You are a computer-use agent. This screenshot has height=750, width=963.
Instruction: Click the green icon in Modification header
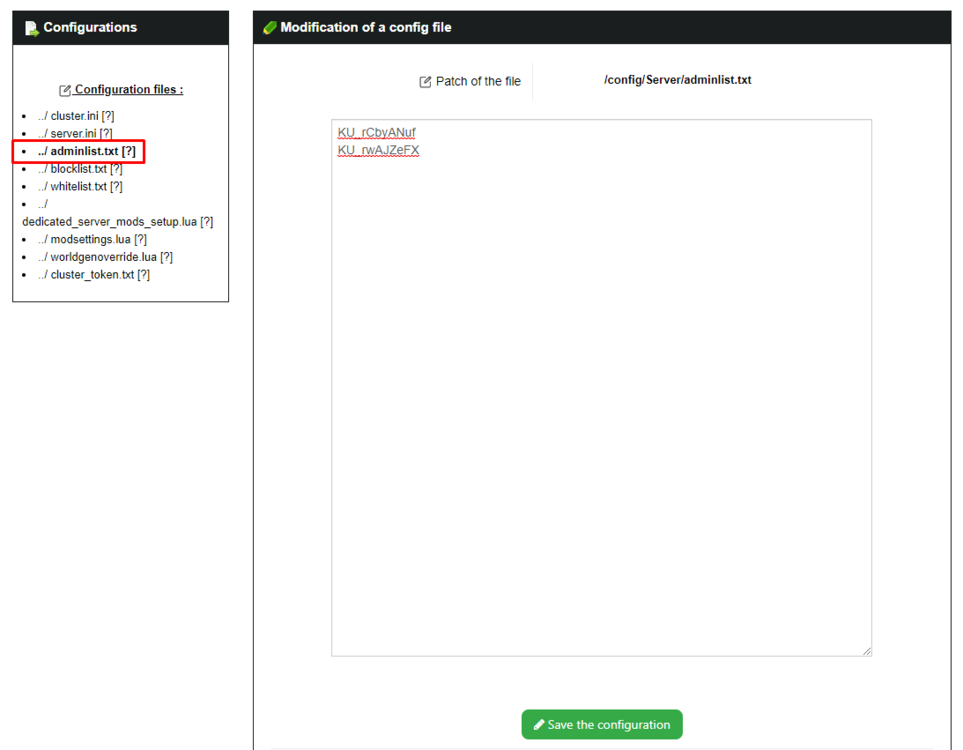269,28
